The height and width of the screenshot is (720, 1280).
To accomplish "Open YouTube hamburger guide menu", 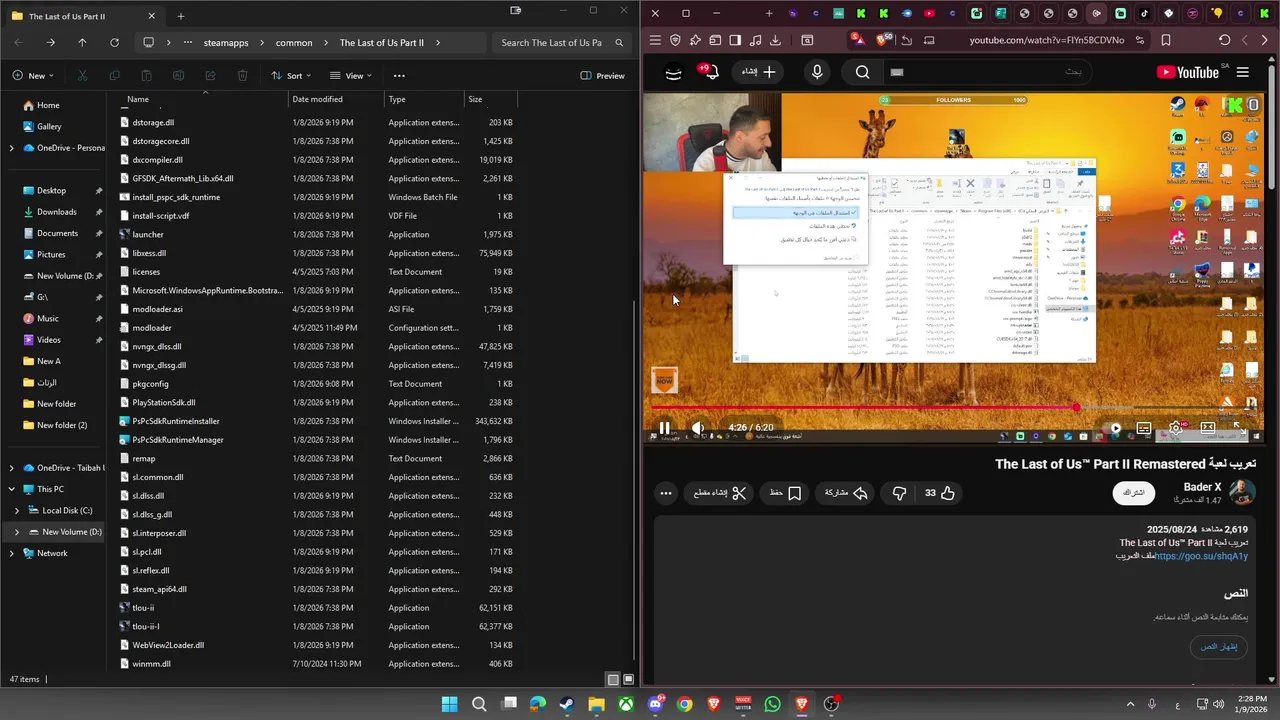I will click(1242, 72).
